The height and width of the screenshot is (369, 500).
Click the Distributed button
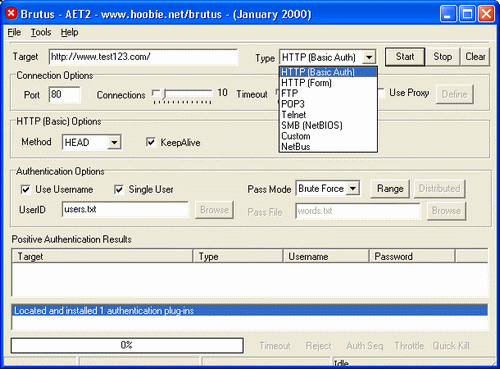[439, 189]
